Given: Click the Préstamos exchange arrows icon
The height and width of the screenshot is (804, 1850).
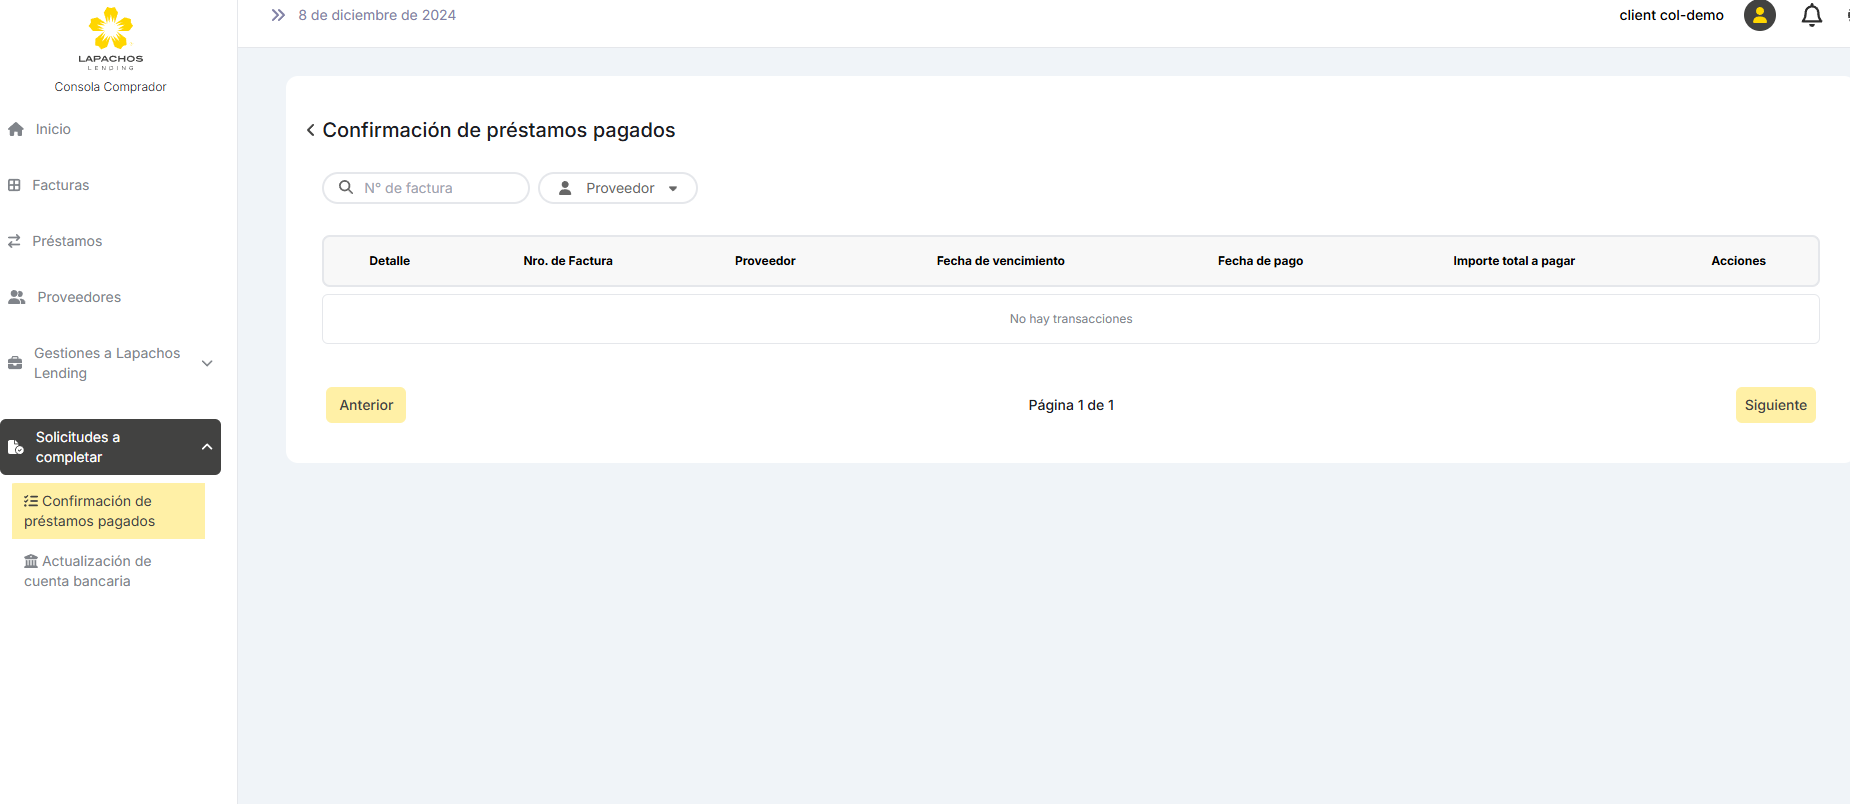Looking at the screenshot, I should (14, 241).
